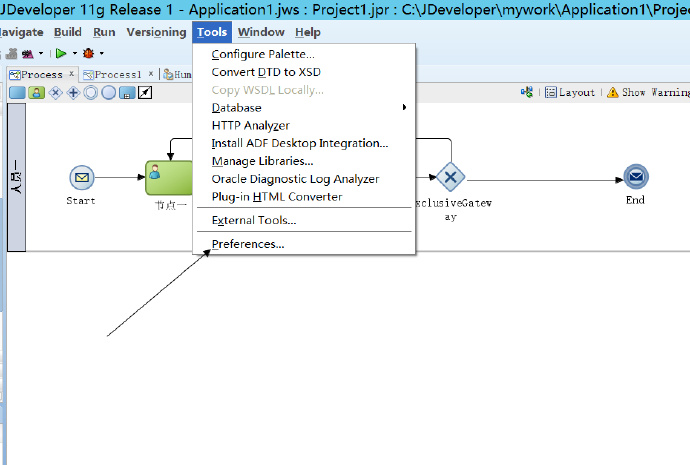This screenshot has width=690, height=465.
Task: Click the icon left of Layout
Action: coord(527,92)
